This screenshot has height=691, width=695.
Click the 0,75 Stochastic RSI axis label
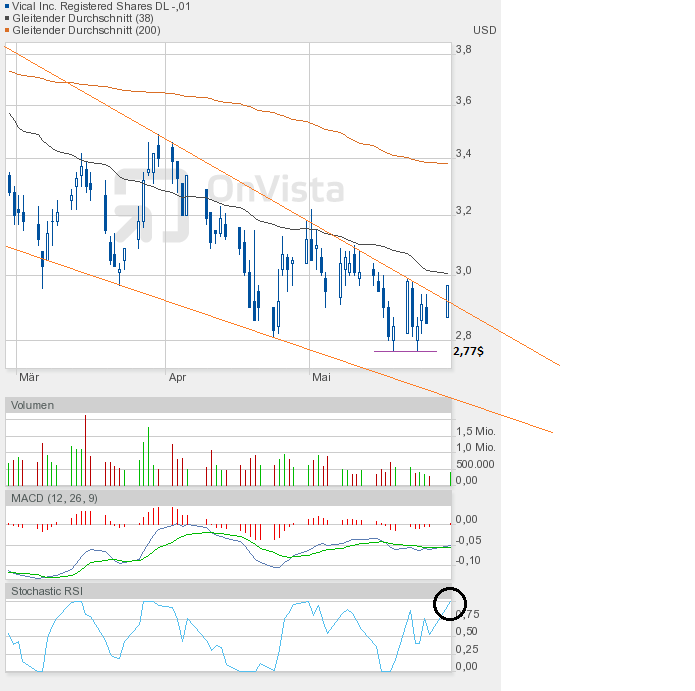click(x=466, y=615)
